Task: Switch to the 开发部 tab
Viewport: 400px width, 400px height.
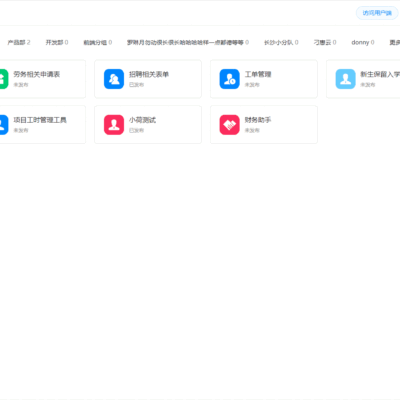Action: (57, 42)
